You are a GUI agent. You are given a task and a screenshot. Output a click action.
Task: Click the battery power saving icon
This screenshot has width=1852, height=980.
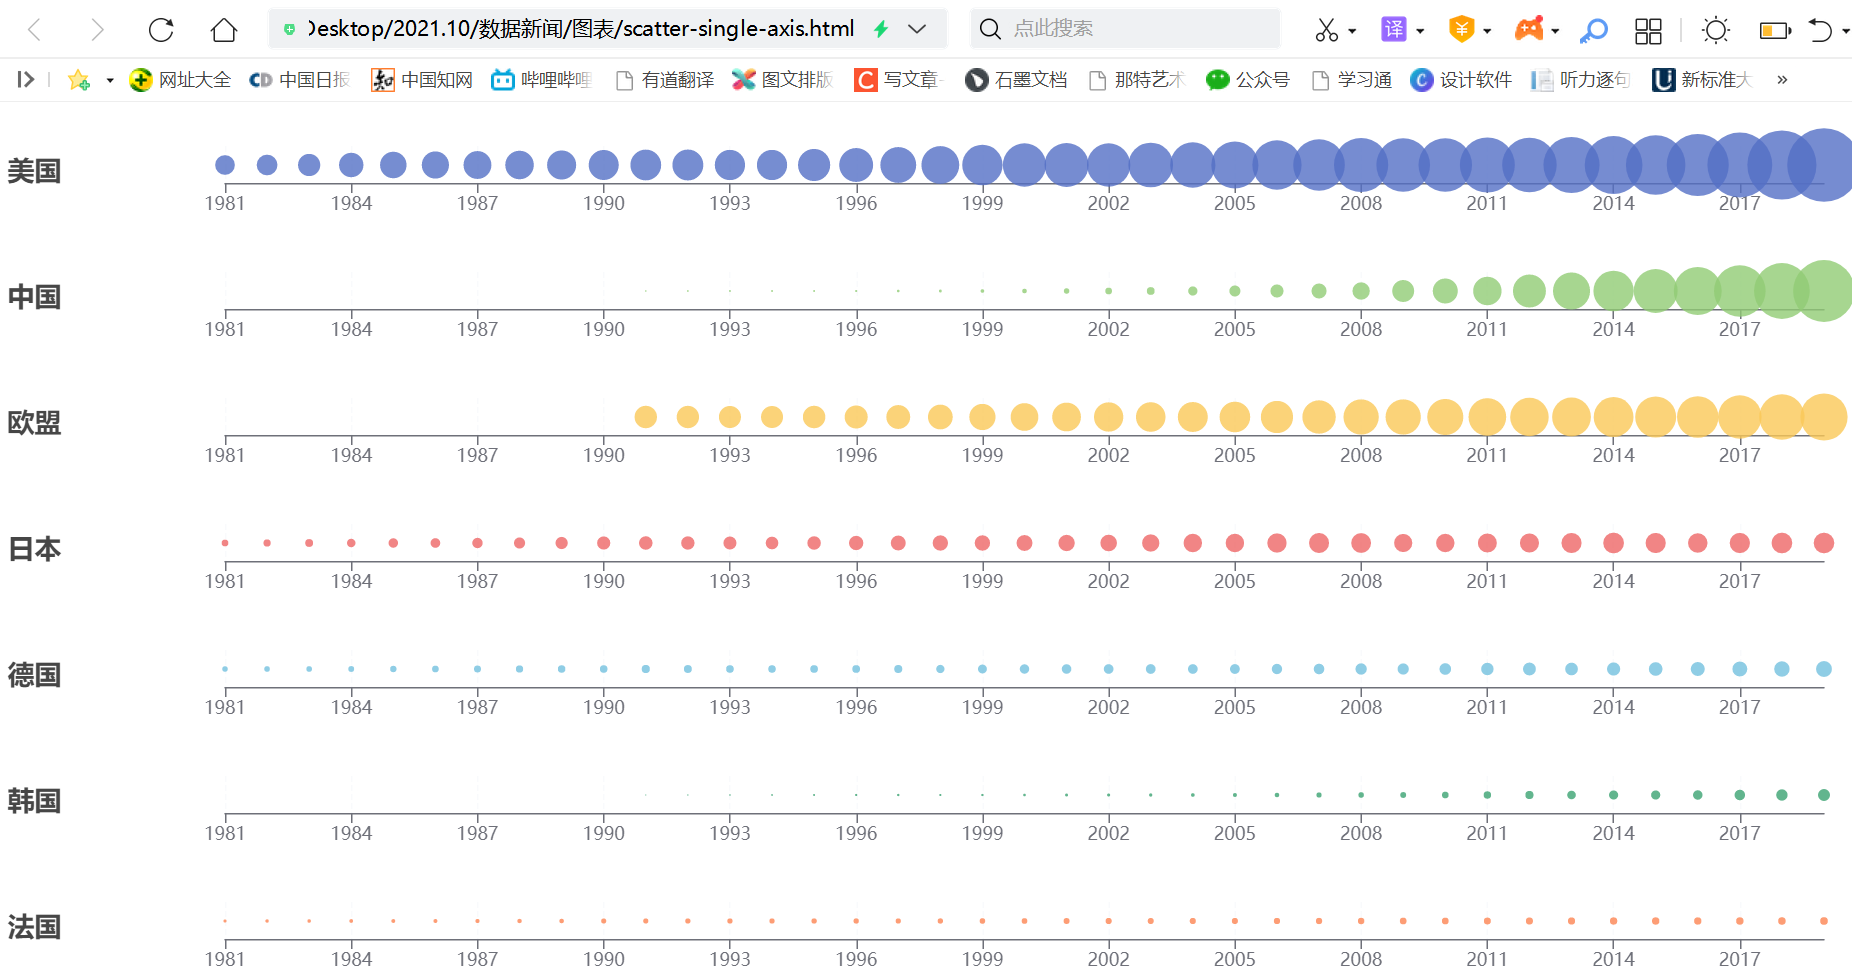pyautogui.click(x=1775, y=31)
